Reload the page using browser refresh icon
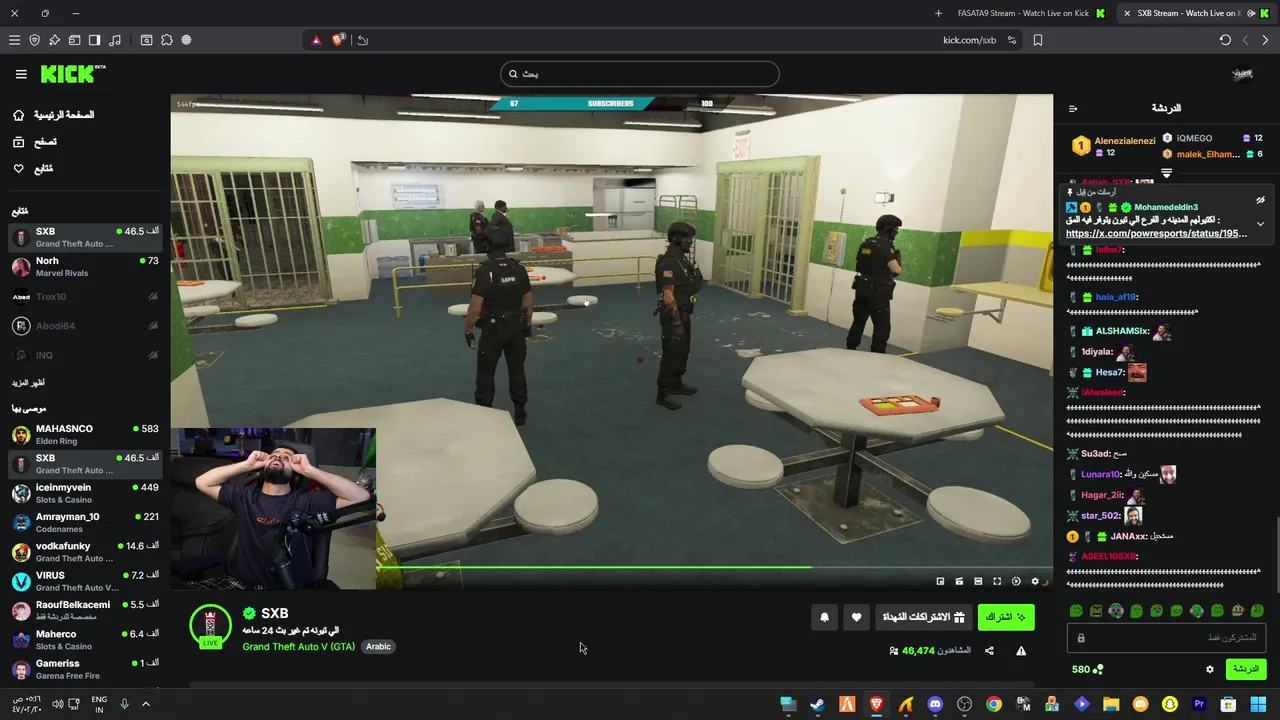The image size is (1280, 720). pos(1225,40)
